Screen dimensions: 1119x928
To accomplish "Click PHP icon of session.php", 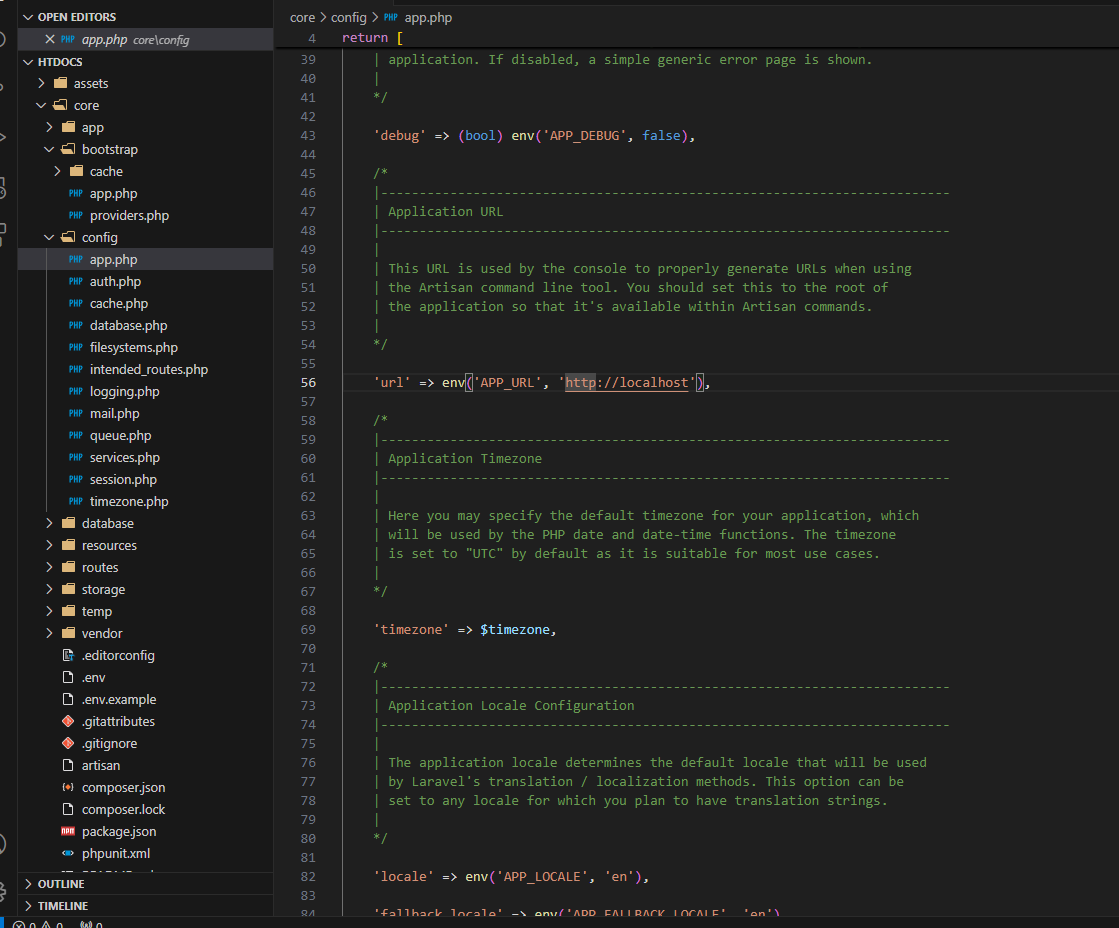I will 76,480.
